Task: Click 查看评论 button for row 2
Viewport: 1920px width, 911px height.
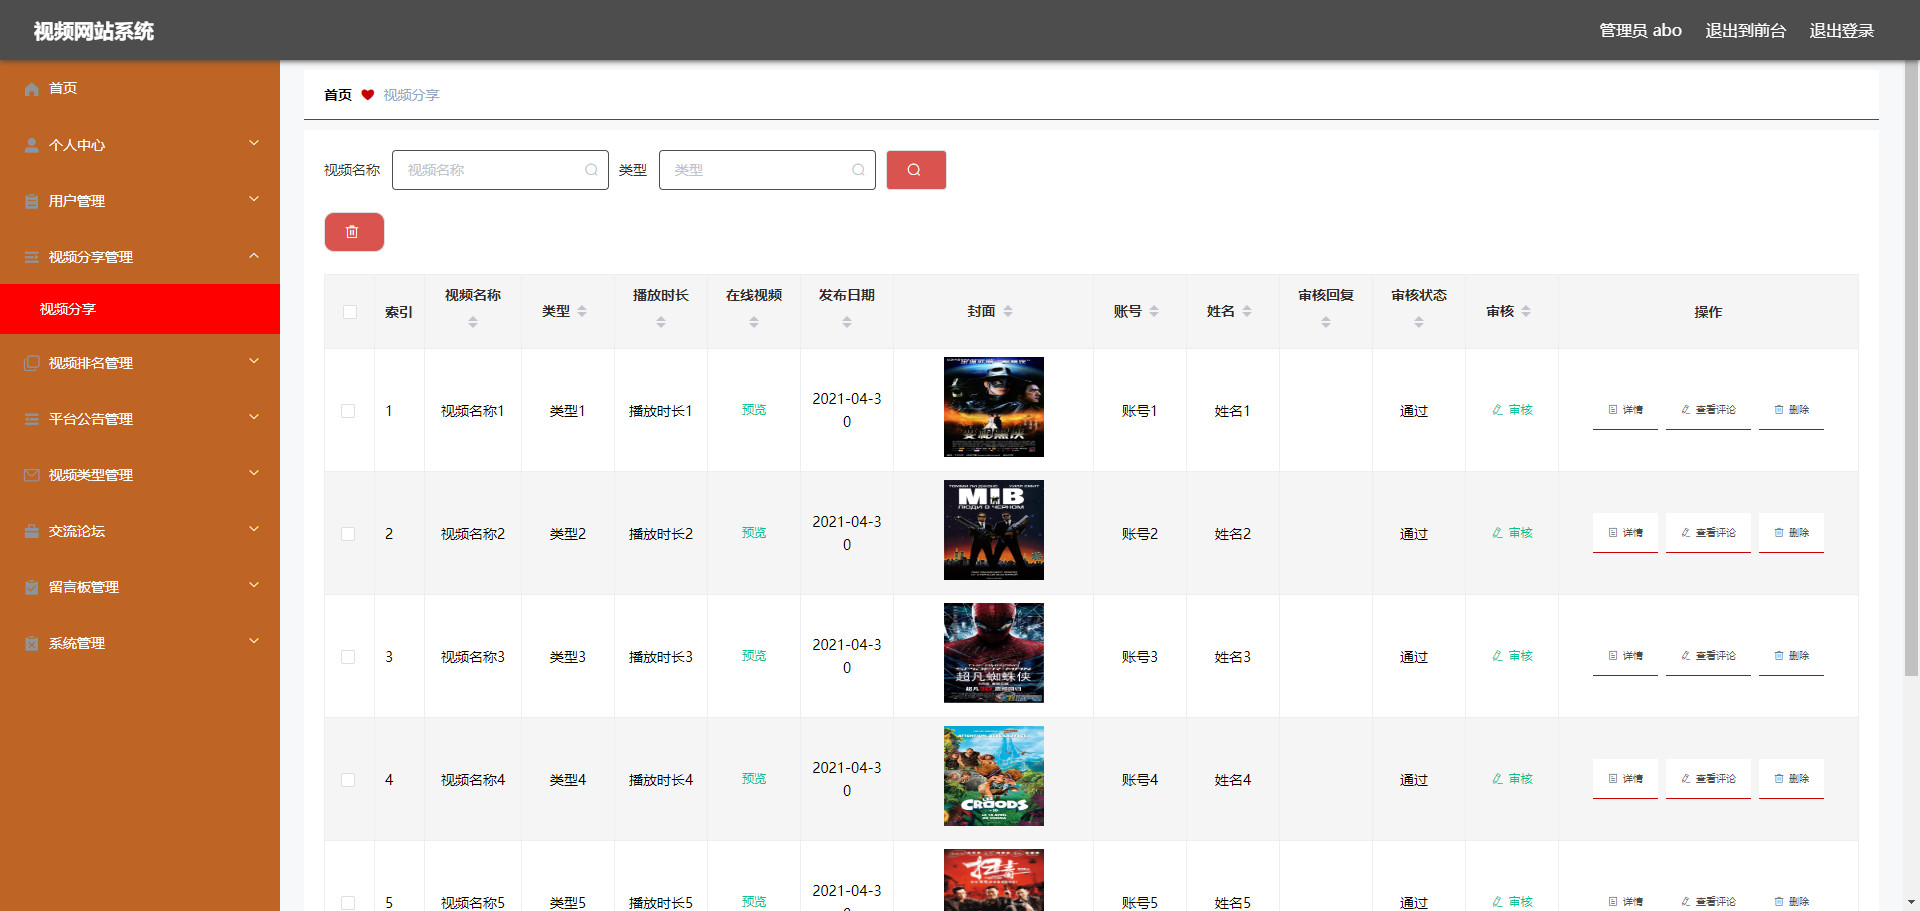Action: click(1708, 533)
